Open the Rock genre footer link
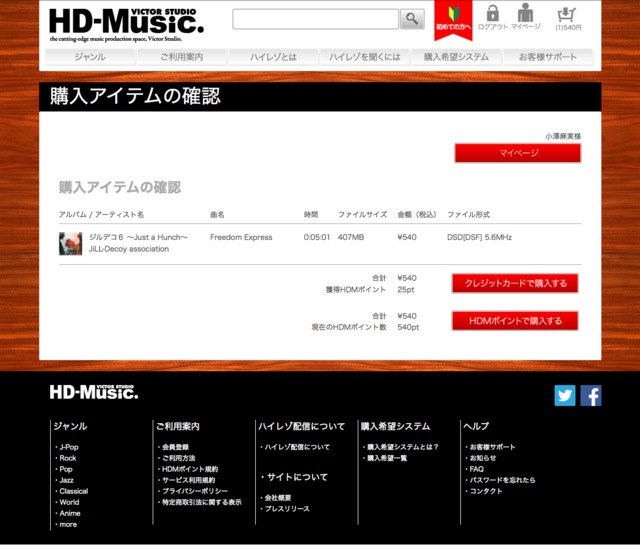 (x=68, y=458)
